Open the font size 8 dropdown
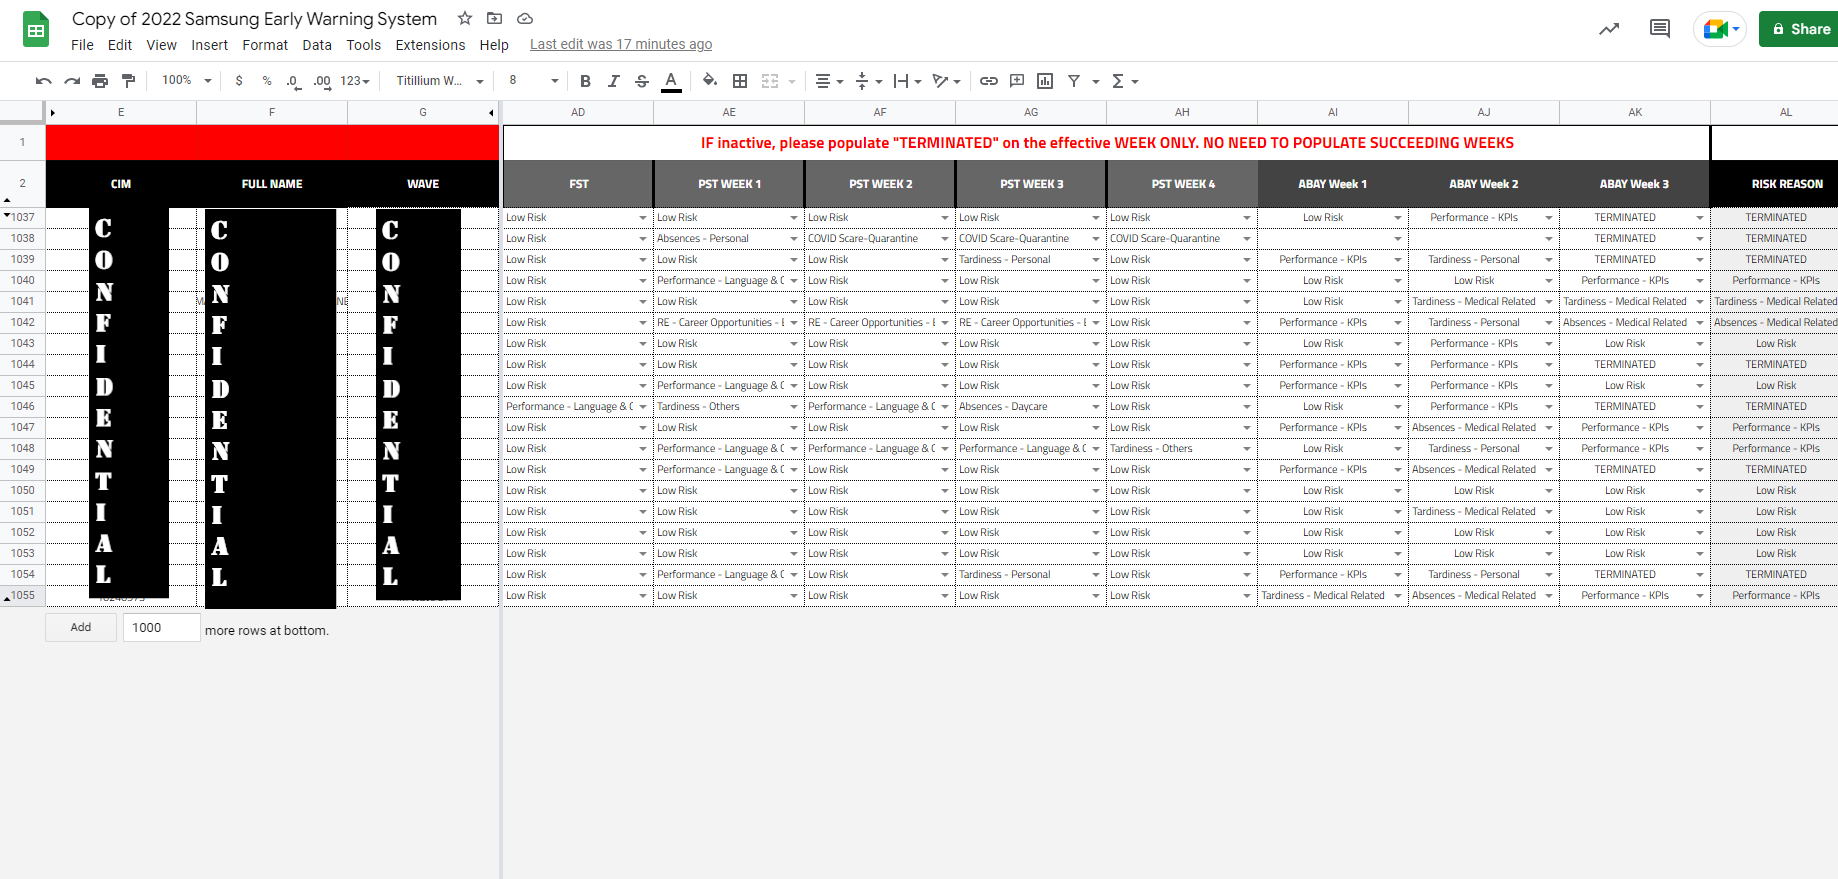The image size is (1838, 879). tap(533, 81)
